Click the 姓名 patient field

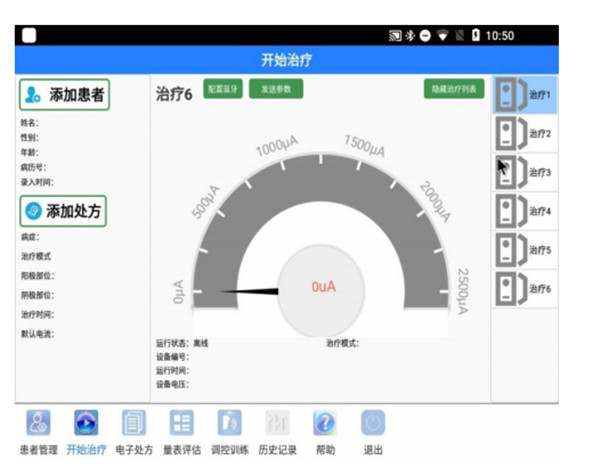pos(29,123)
